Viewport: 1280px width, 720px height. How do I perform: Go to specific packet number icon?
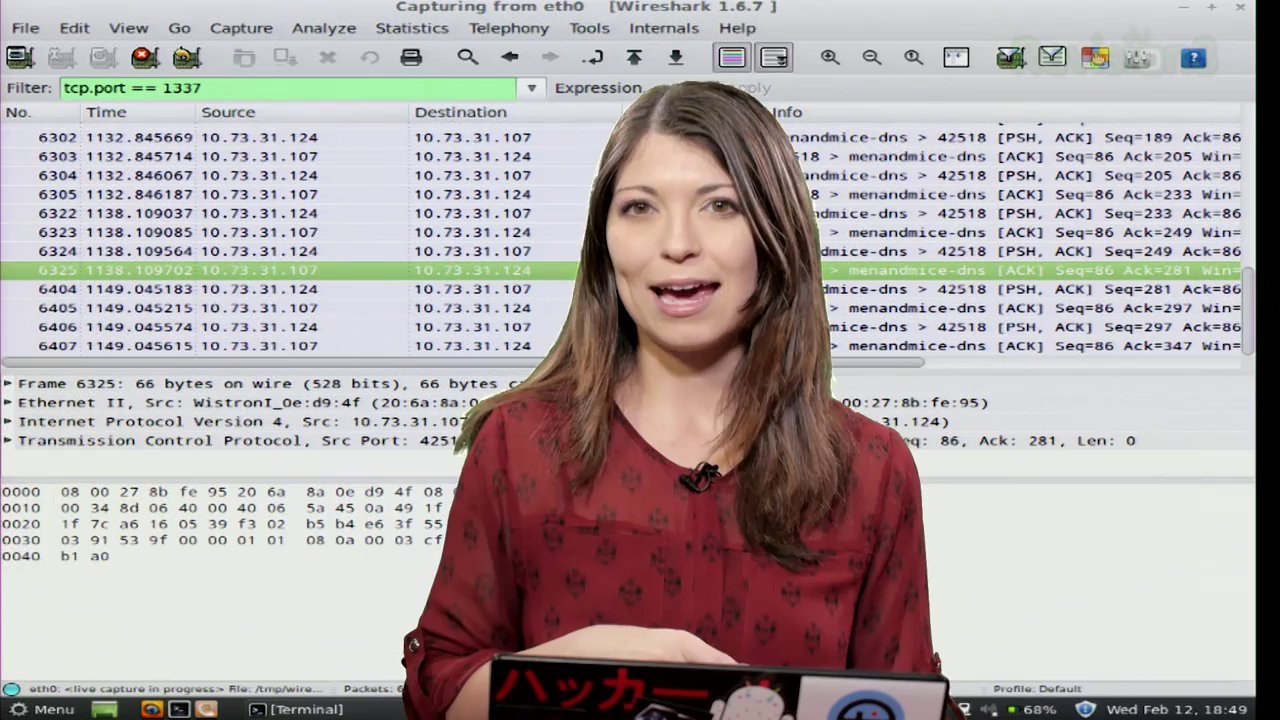tap(593, 57)
